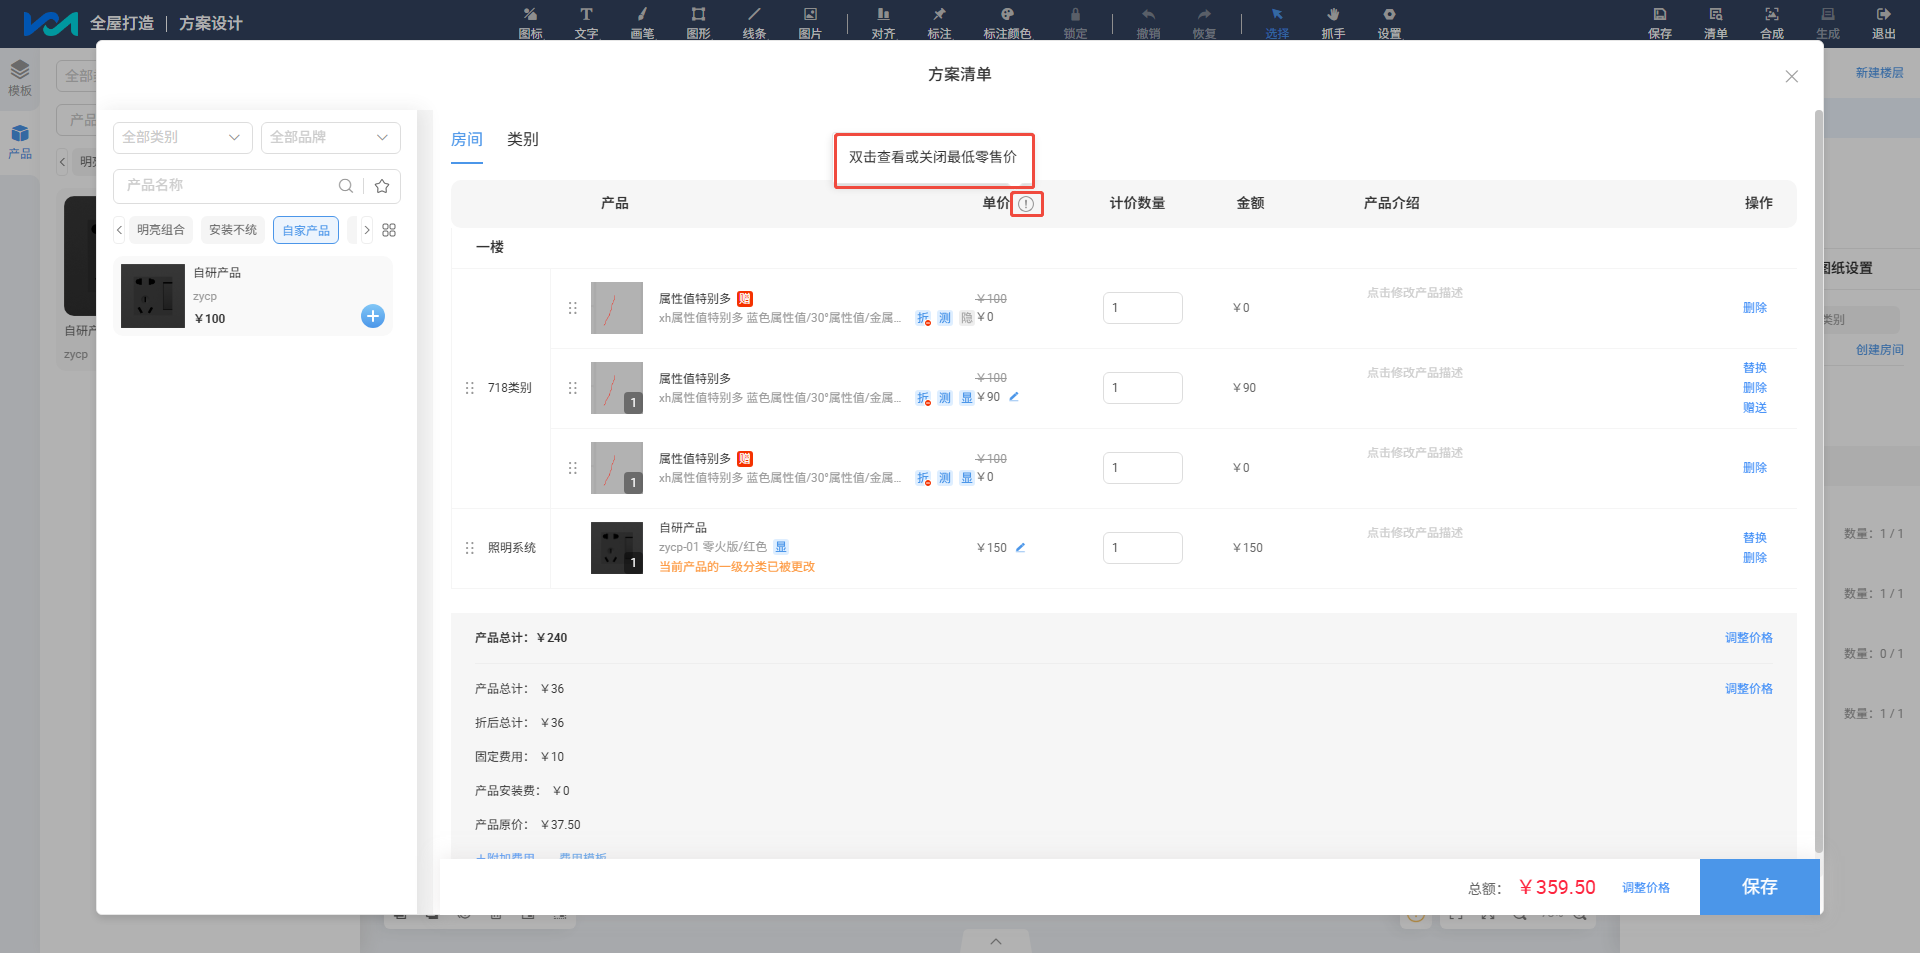Image resolution: width=1920 pixels, height=953 pixels.
Task: Toggle the 折 badge on third product row
Action: 923,478
